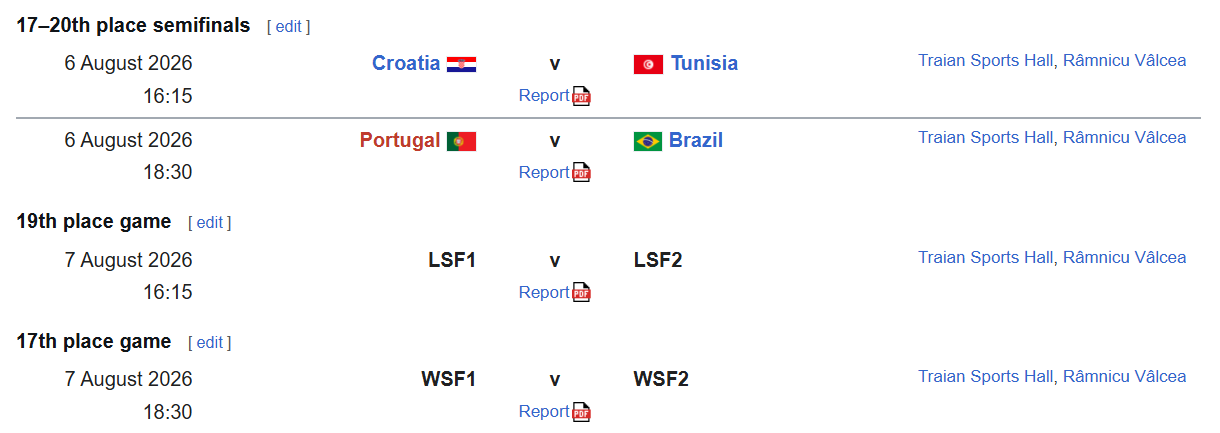Open the Brazil team link

point(696,140)
